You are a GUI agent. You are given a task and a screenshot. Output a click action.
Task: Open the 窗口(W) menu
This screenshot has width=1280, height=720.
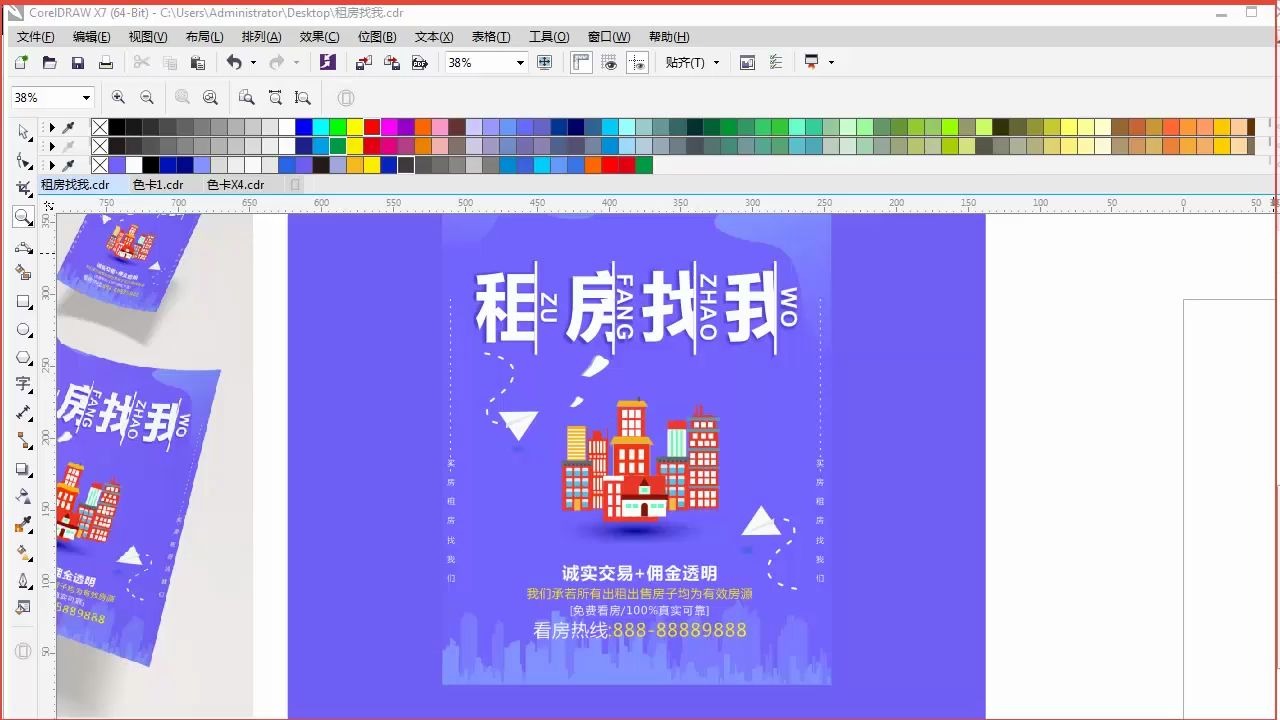point(609,37)
